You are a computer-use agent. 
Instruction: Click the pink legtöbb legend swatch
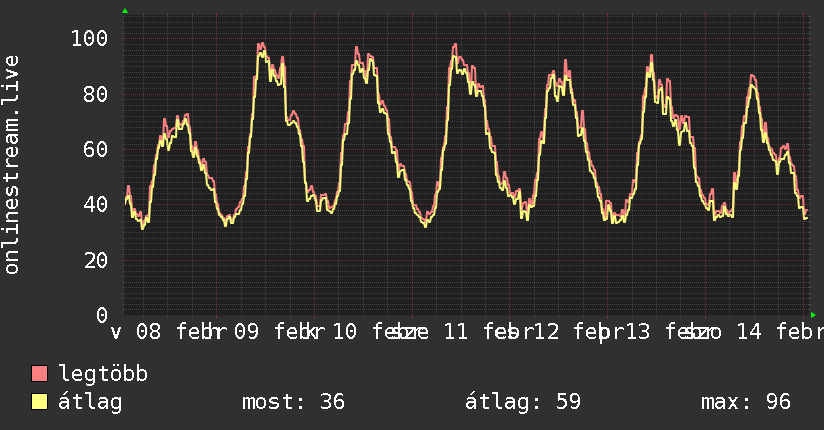(x=39, y=373)
